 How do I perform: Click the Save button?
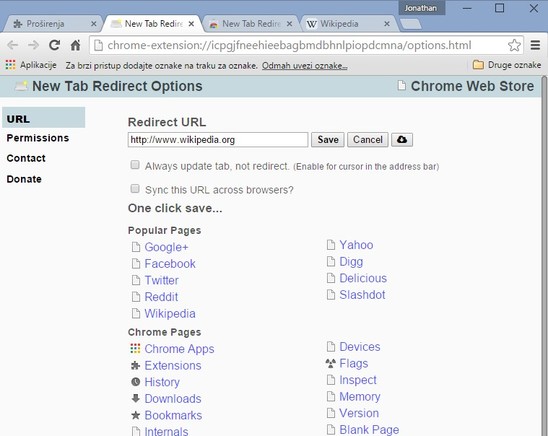[328, 140]
